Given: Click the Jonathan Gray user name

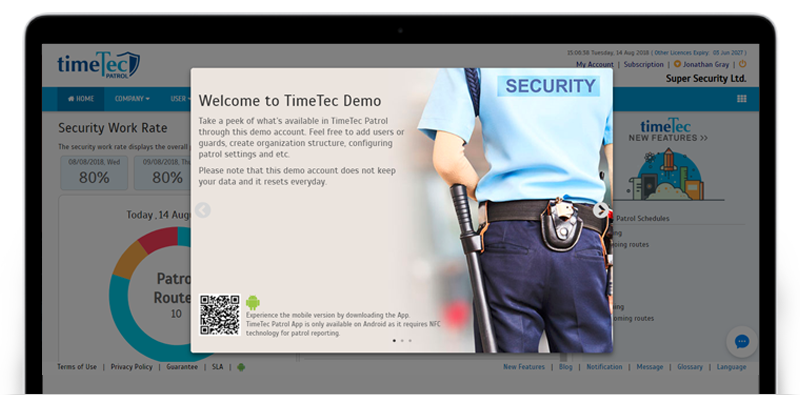Looking at the screenshot, I should coord(706,65).
